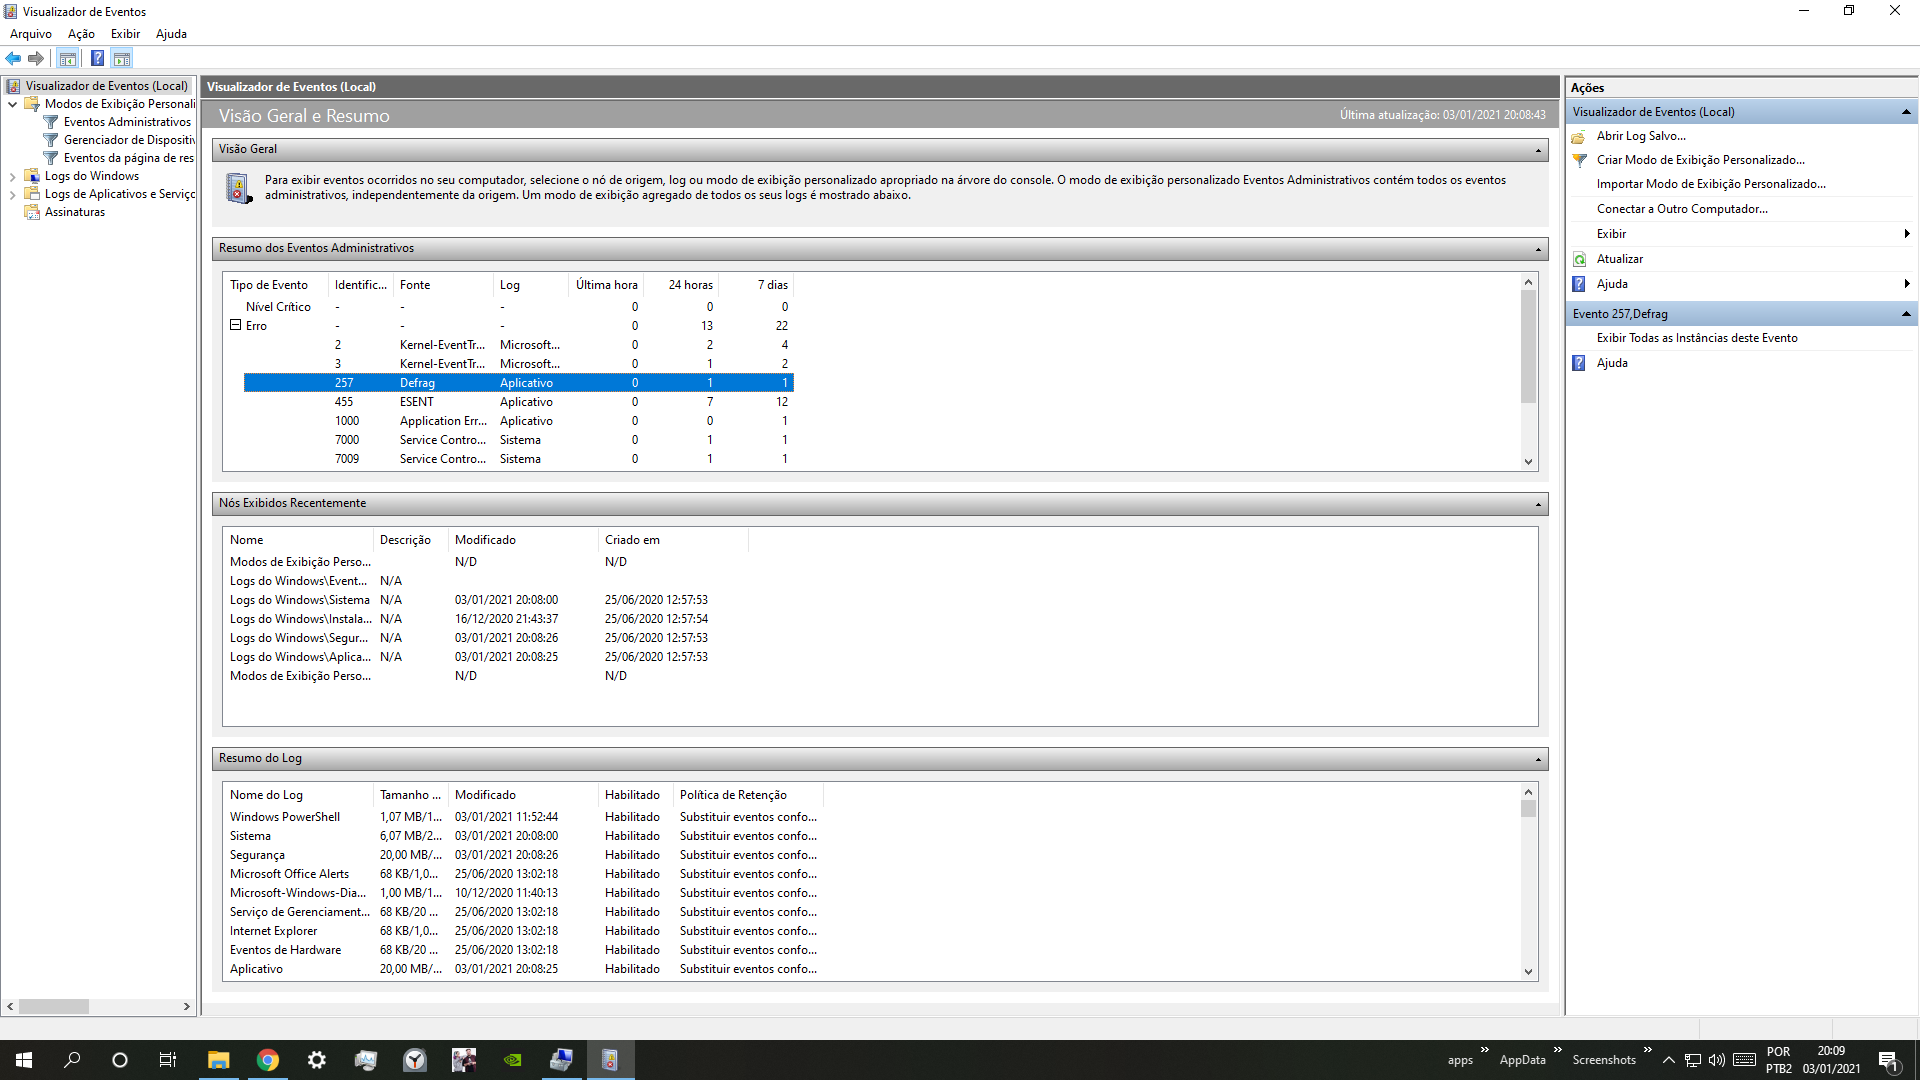Click Importar Modo de Exibição Personalizado

pyautogui.click(x=1711, y=184)
